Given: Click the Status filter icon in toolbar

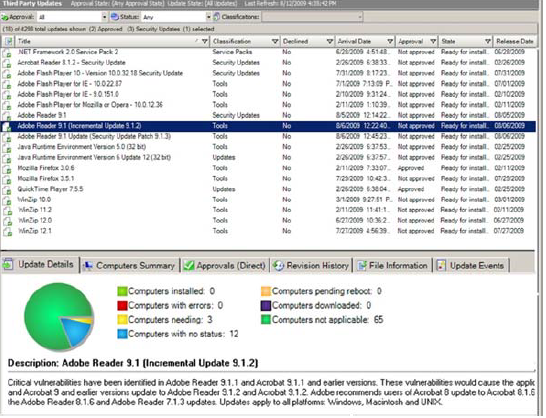Looking at the screenshot, I should [x=115, y=17].
